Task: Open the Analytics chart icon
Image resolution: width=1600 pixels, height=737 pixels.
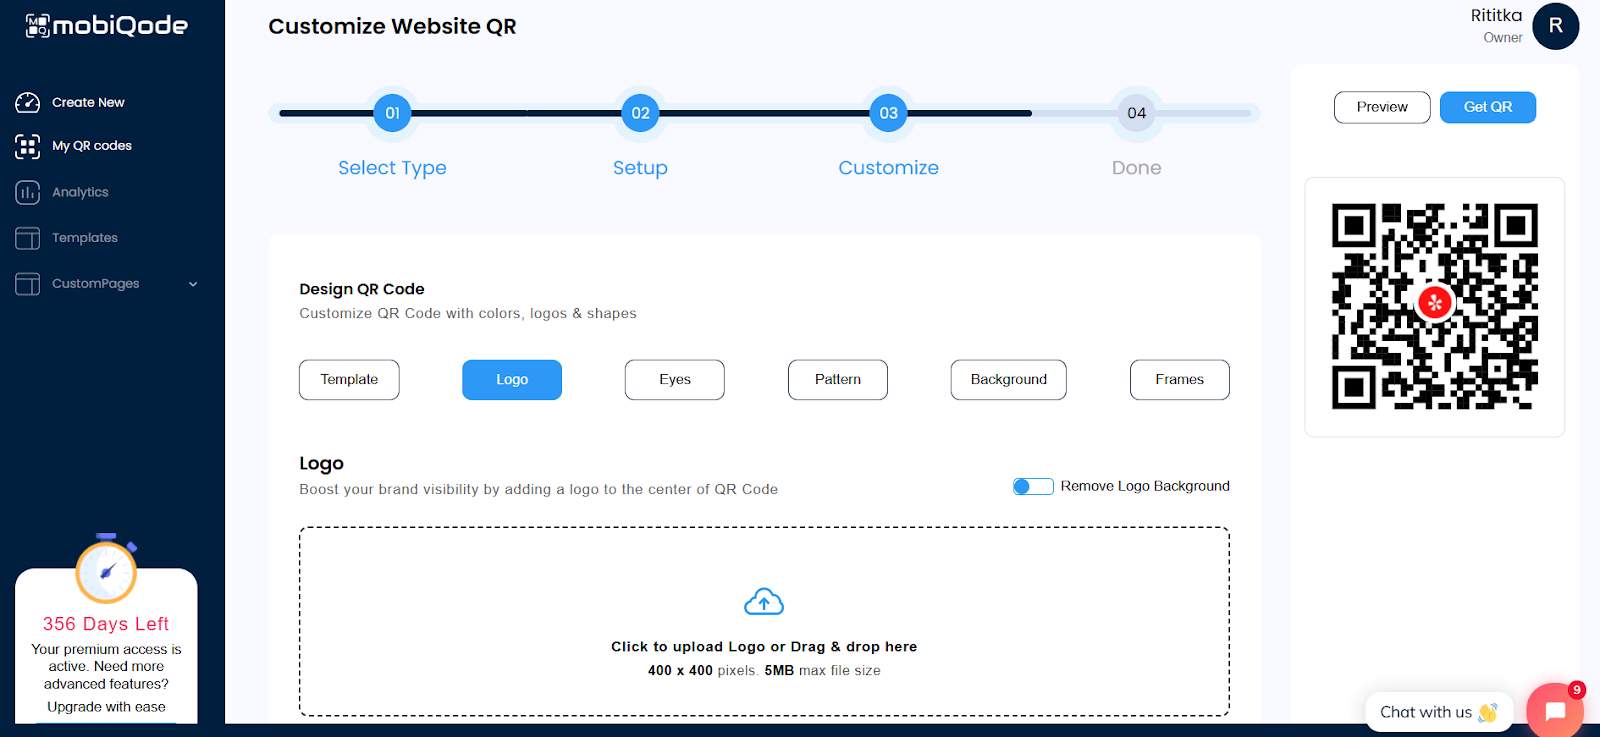Action: pyautogui.click(x=28, y=192)
